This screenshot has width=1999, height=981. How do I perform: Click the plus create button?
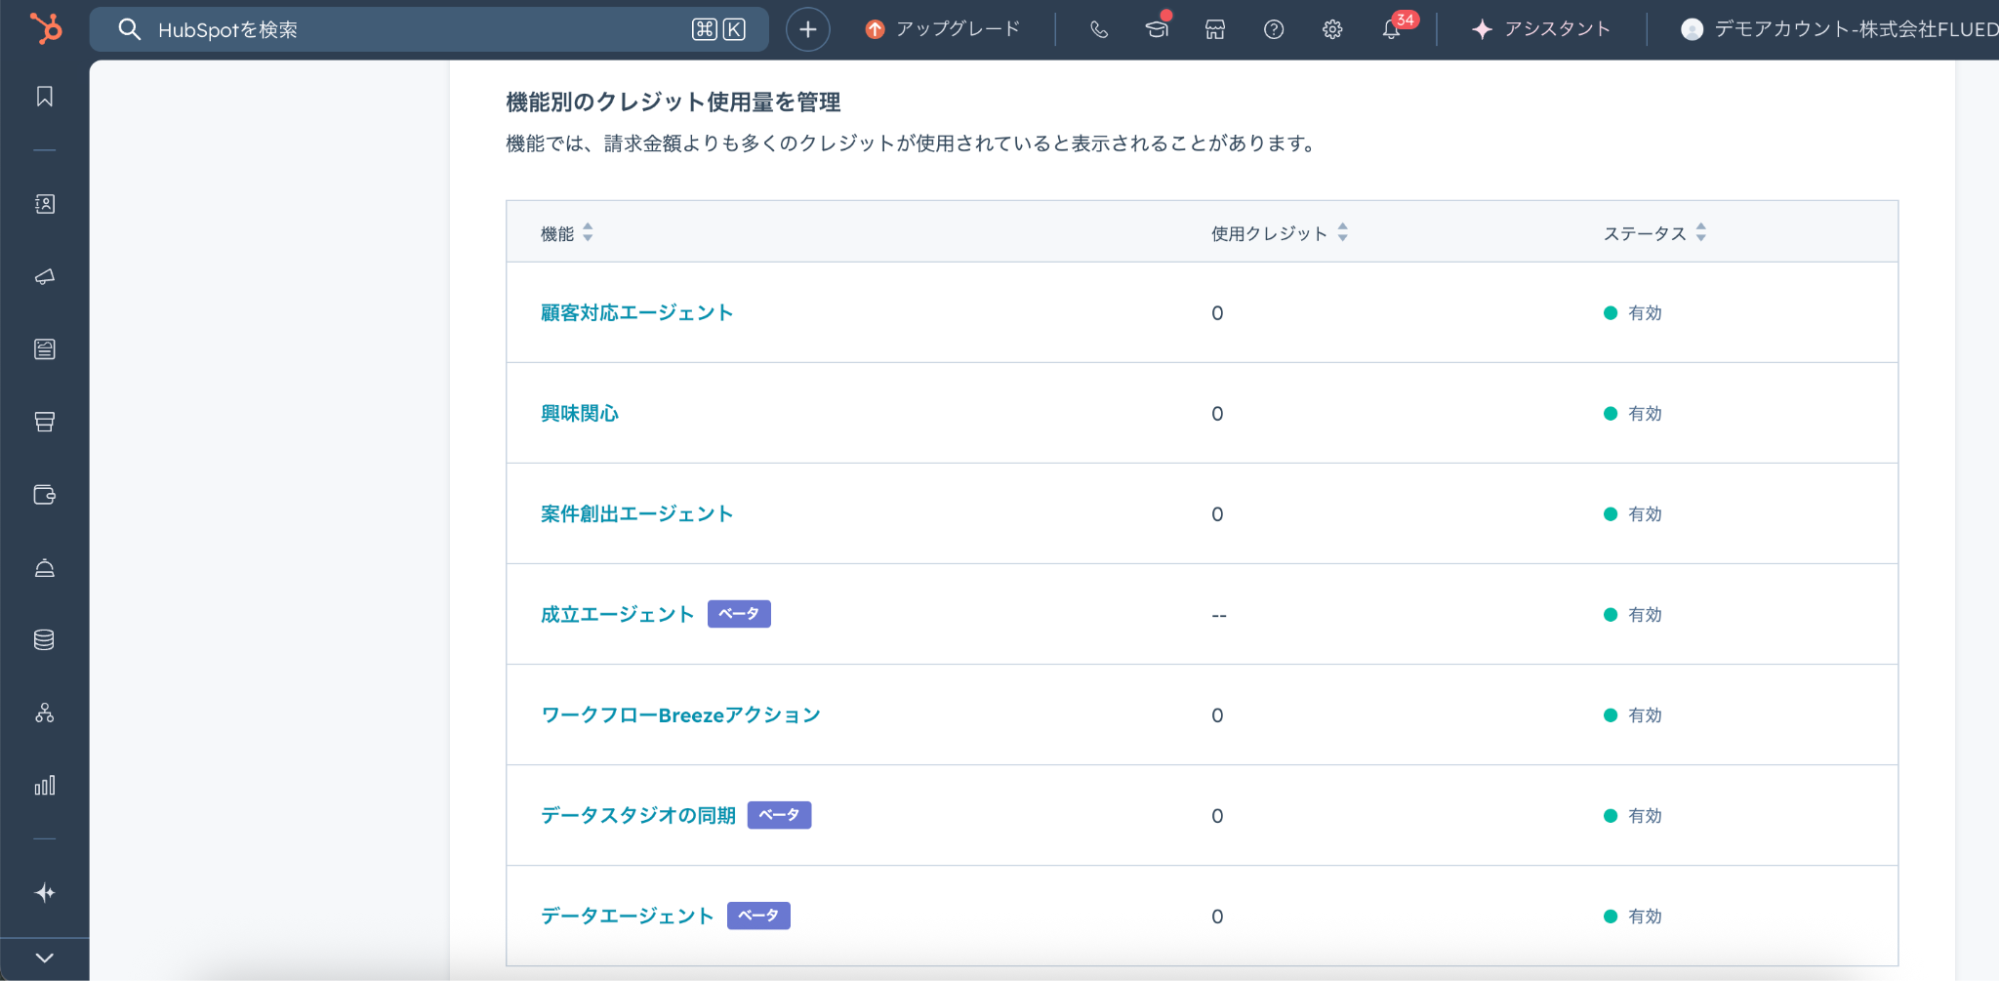point(807,30)
